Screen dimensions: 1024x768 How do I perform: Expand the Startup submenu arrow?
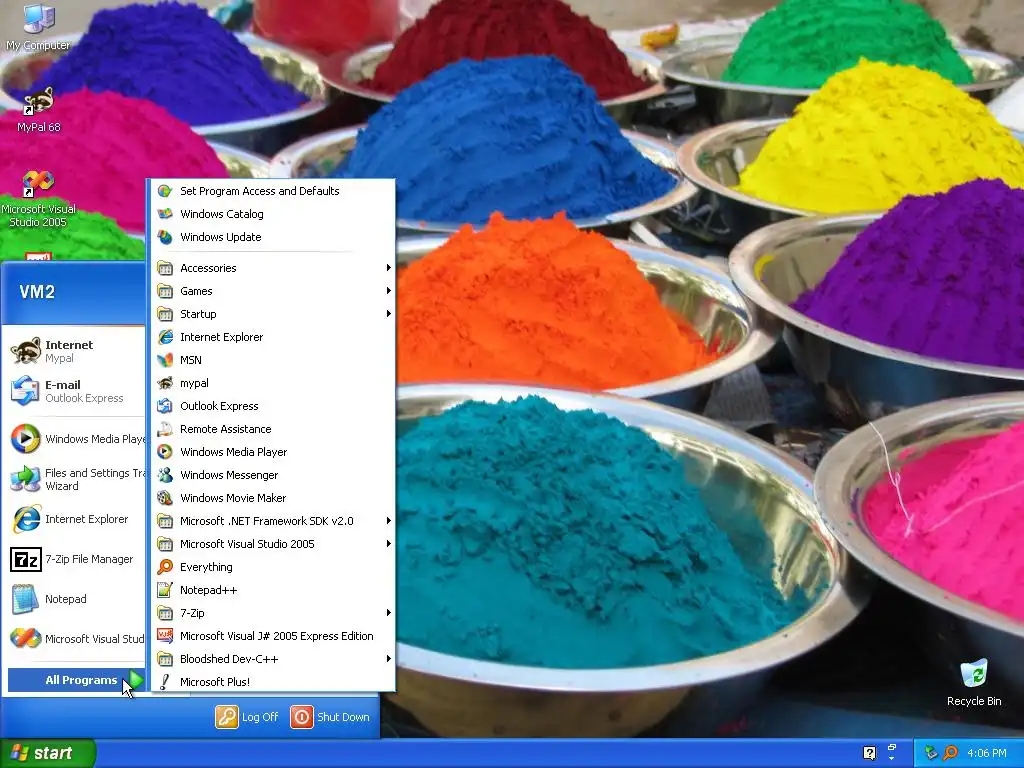[x=388, y=313]
